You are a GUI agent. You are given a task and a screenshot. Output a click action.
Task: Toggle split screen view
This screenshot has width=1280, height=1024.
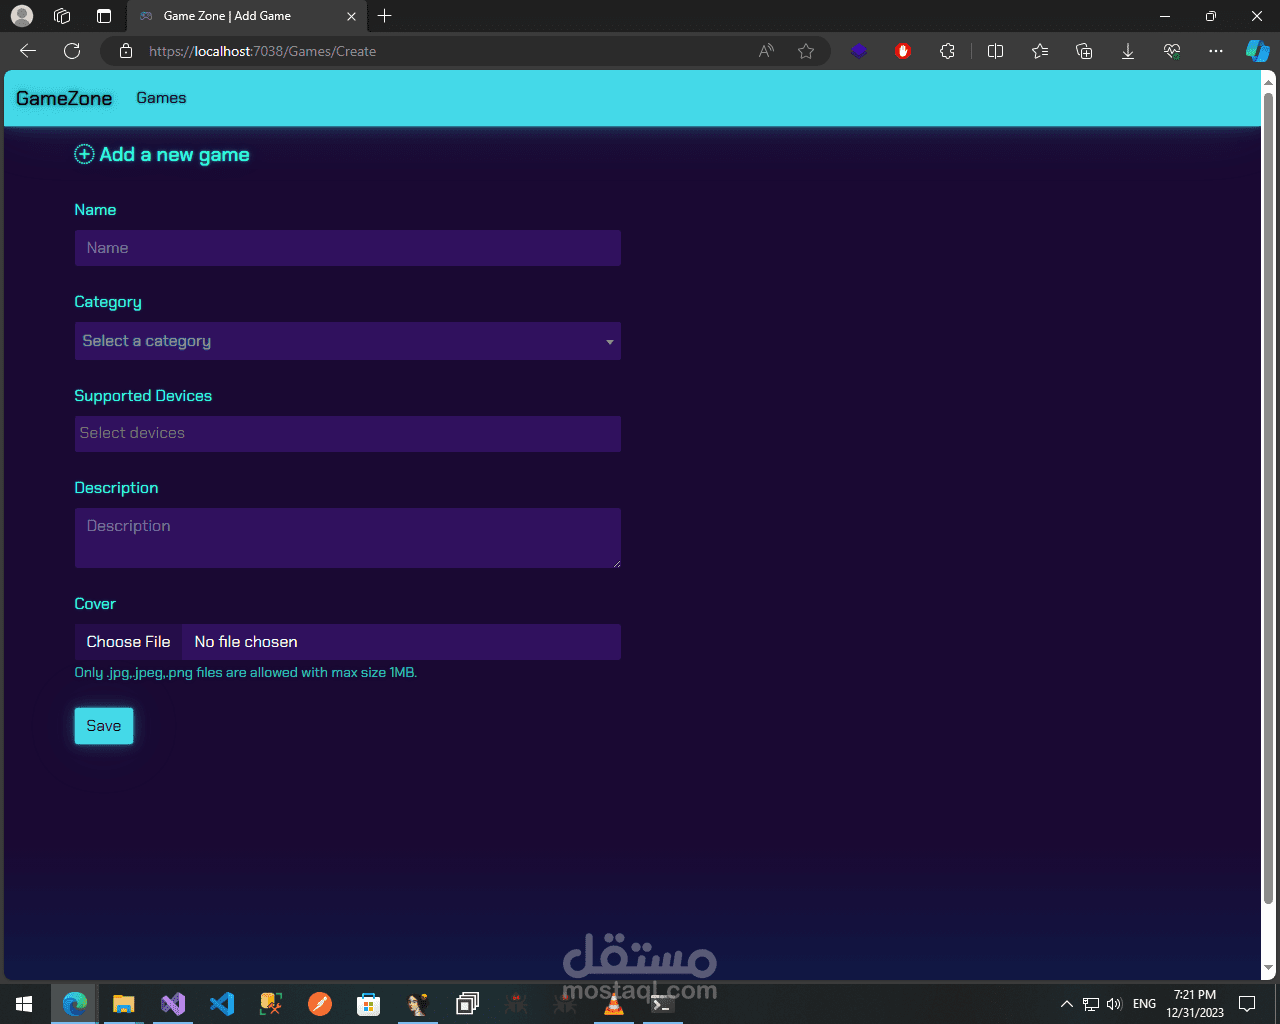(x=995, y=51)
